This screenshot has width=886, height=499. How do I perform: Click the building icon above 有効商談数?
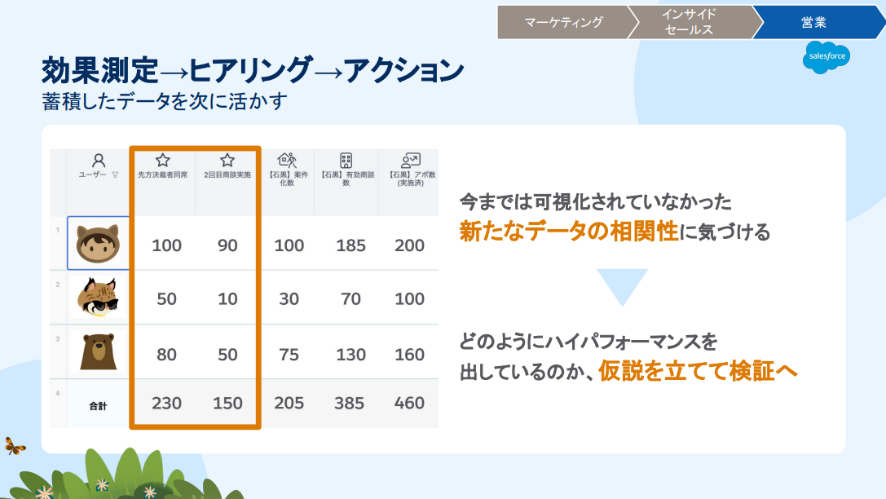click(x=346, y=159)
